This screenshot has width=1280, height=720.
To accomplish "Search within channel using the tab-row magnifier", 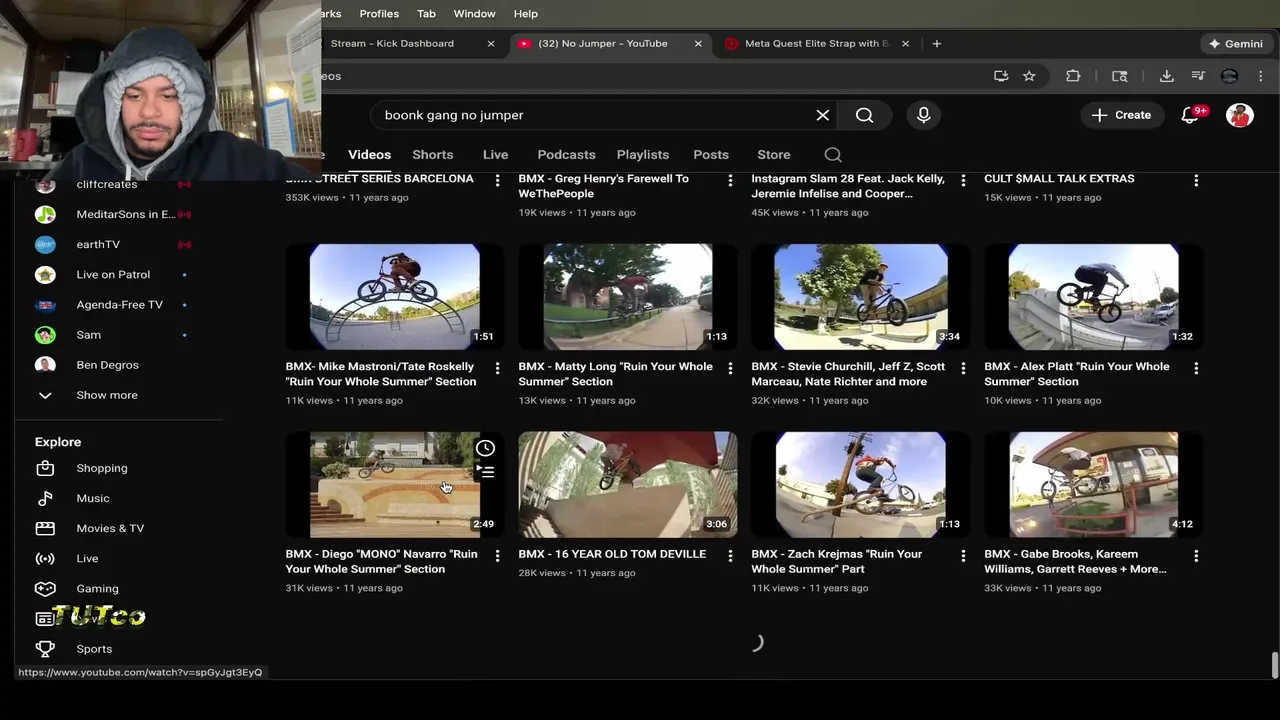I will tap(833, 155).
